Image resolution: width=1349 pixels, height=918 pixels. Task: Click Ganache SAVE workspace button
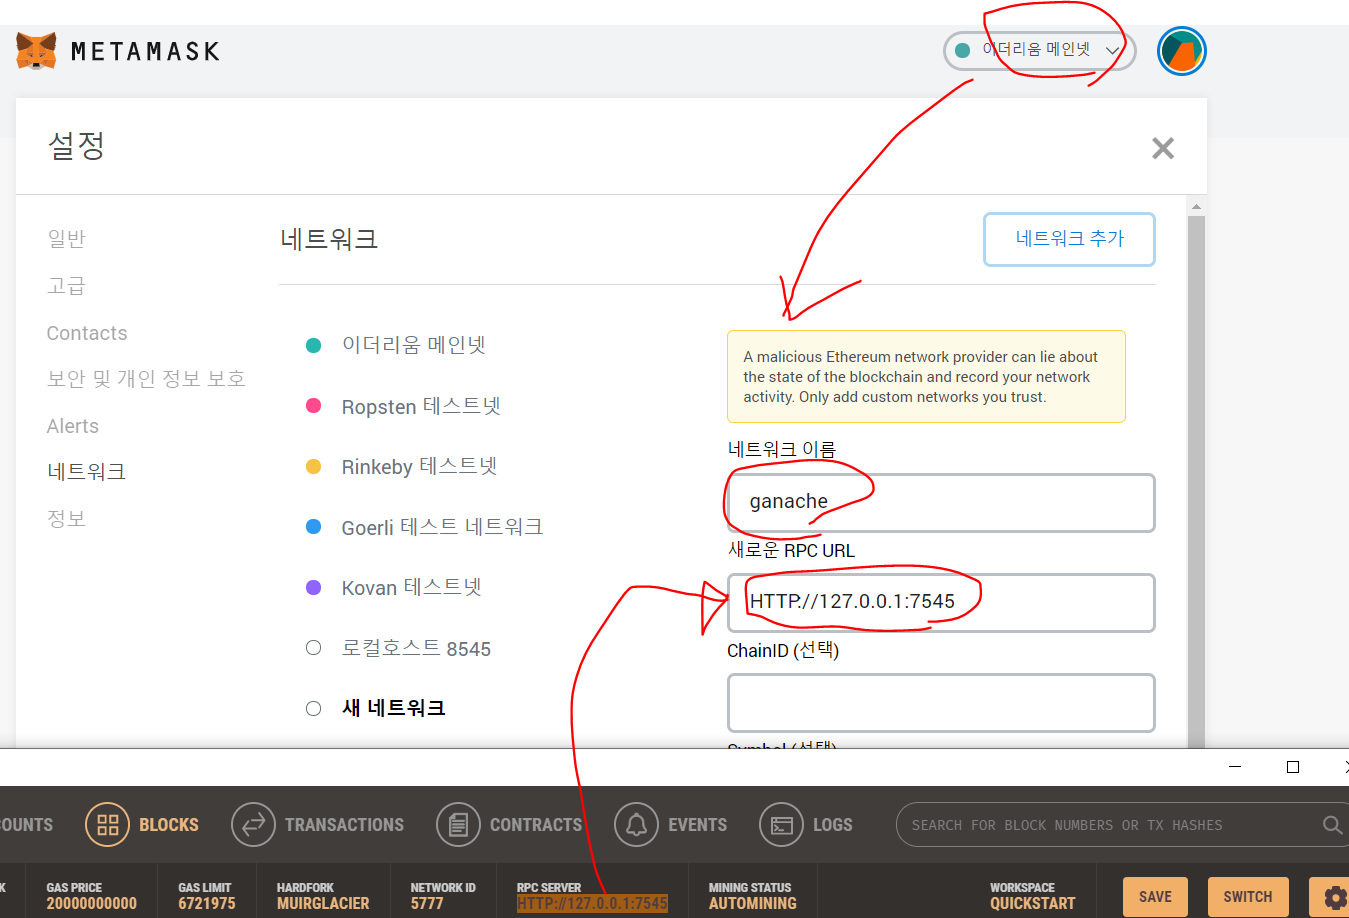[x=1155, y=897]
